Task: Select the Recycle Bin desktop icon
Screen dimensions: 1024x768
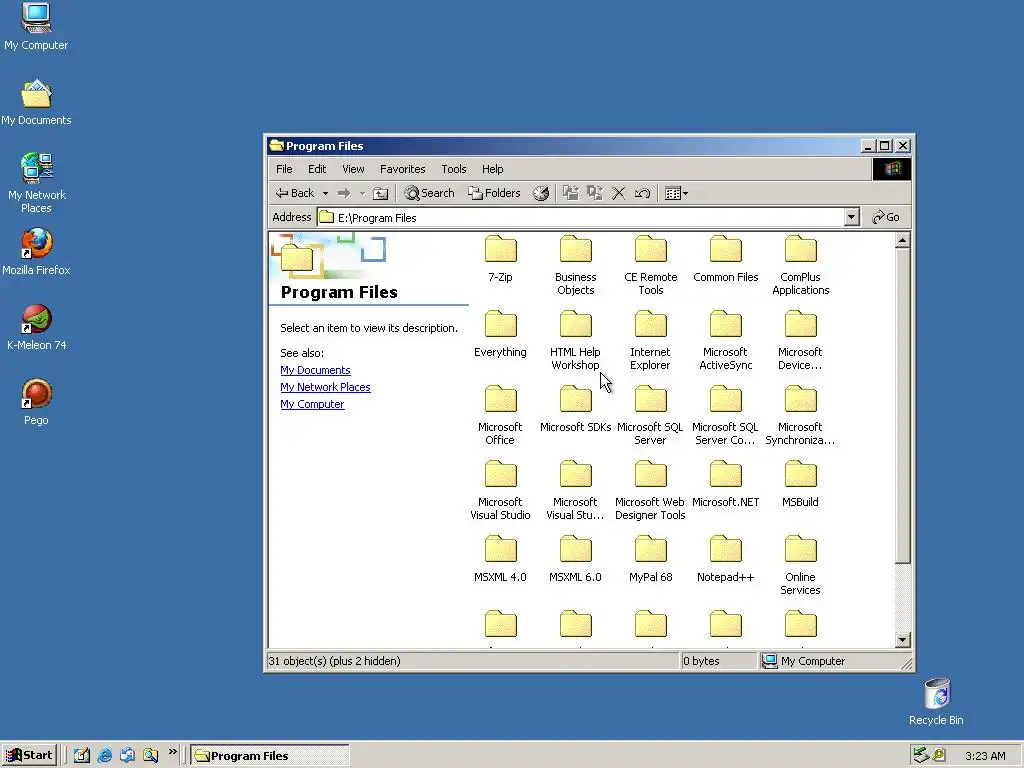Action: 936,701
